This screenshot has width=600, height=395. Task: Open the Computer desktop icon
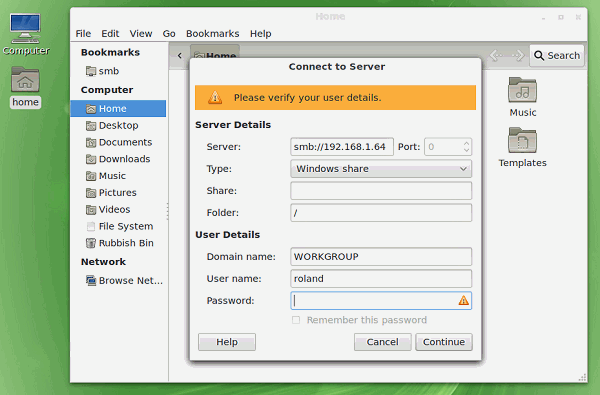[25, 34]
